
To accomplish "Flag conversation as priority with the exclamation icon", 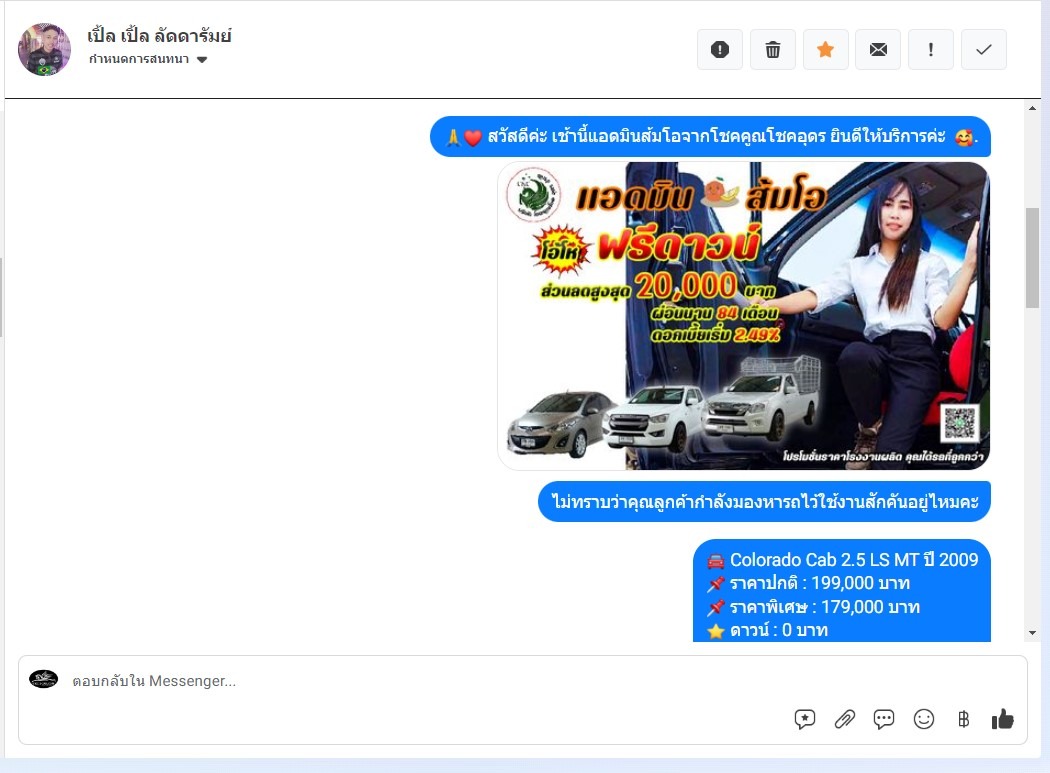I will coord(931,50).
